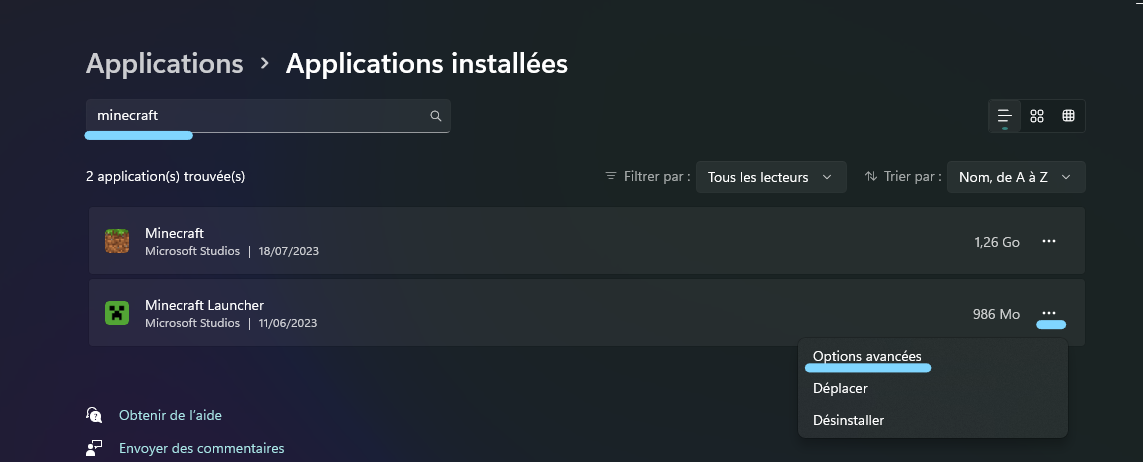Expand the 'Nom, de A à Z' sort dropdown
The width and height of the screenshot is (1143, 462).
coord(1016,177)
